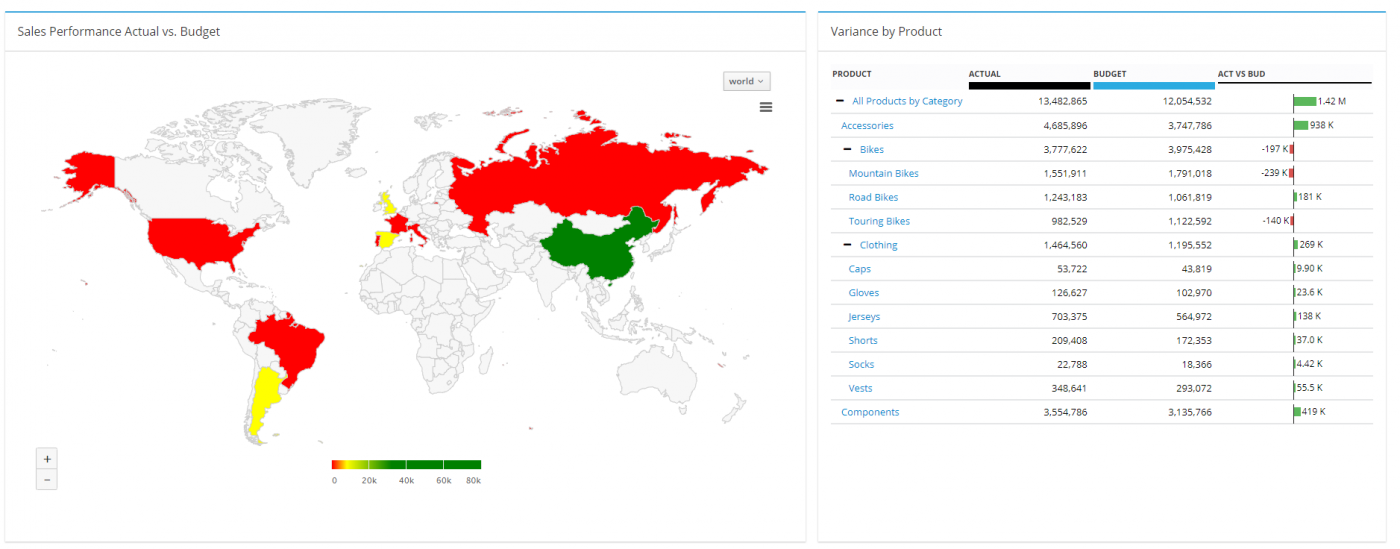This screenshot has width=1400, height=549.
Task: Collapse All Products by Category row
Action: pos(840,101)
